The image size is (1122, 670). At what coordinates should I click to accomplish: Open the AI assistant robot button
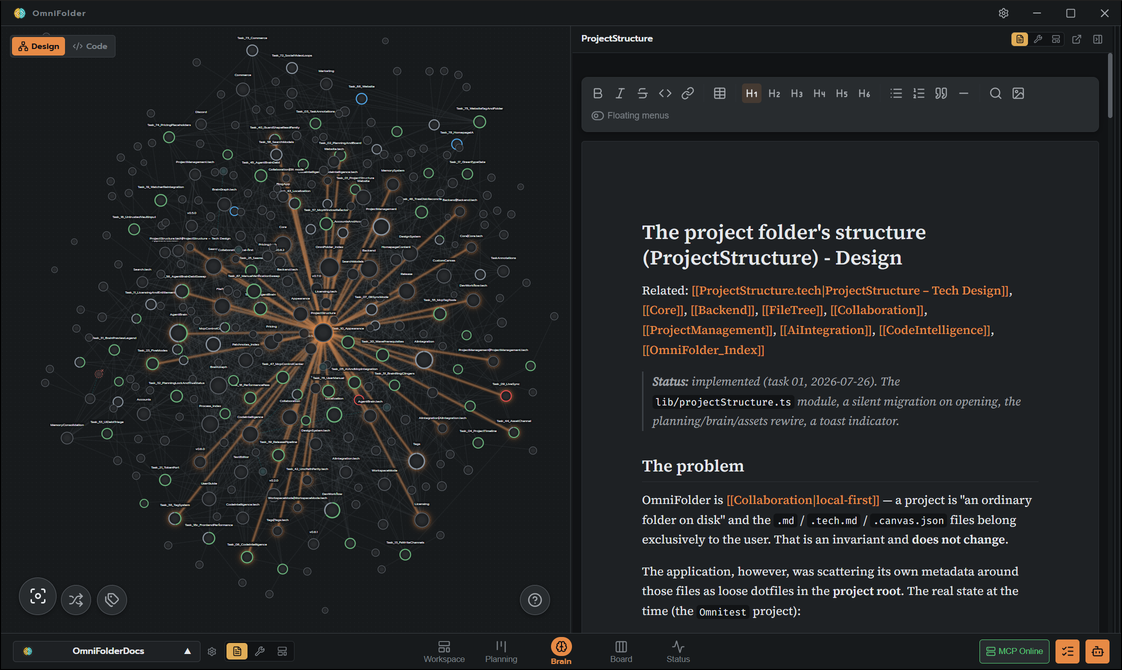point(1097,651)
